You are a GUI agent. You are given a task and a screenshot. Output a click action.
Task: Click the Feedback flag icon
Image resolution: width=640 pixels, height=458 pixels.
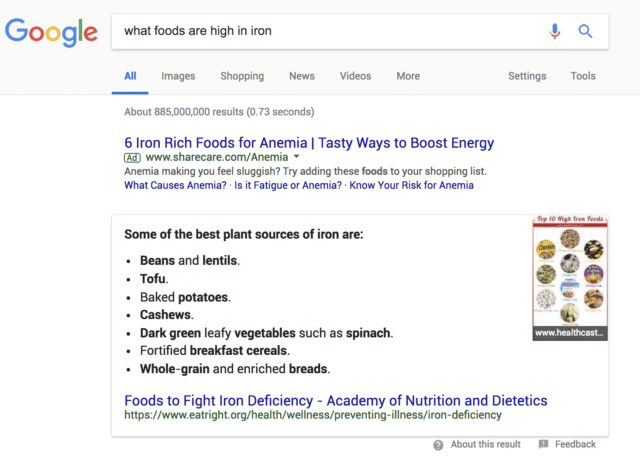543,444
